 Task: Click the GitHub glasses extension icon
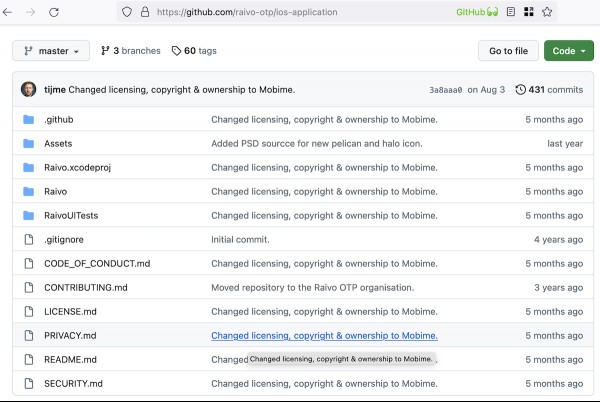click(x=477, y=12)
